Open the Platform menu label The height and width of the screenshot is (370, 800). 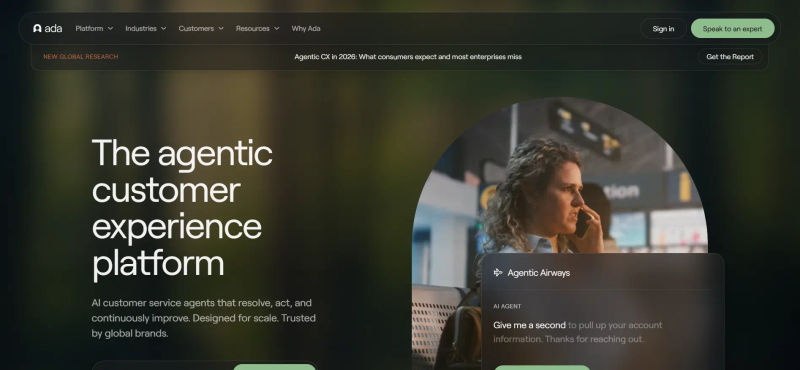click(89, 29)
